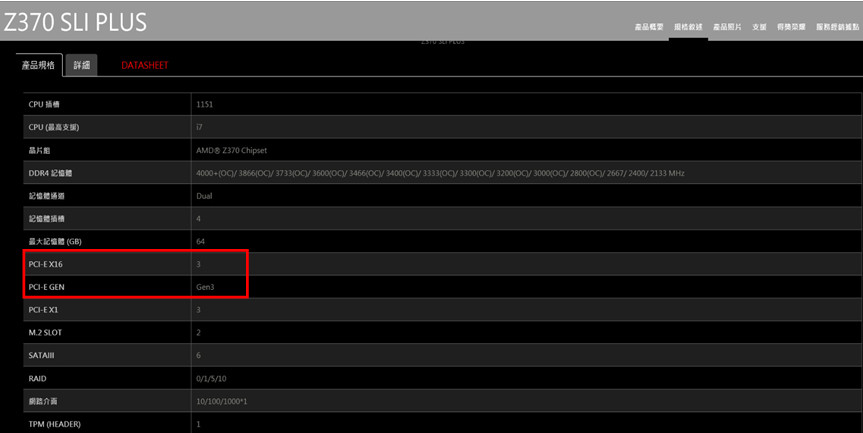The height and width of the screenshot is (433, 863).
Task: Select the 10/100/1000*1 value
Action: click(222, 402)
